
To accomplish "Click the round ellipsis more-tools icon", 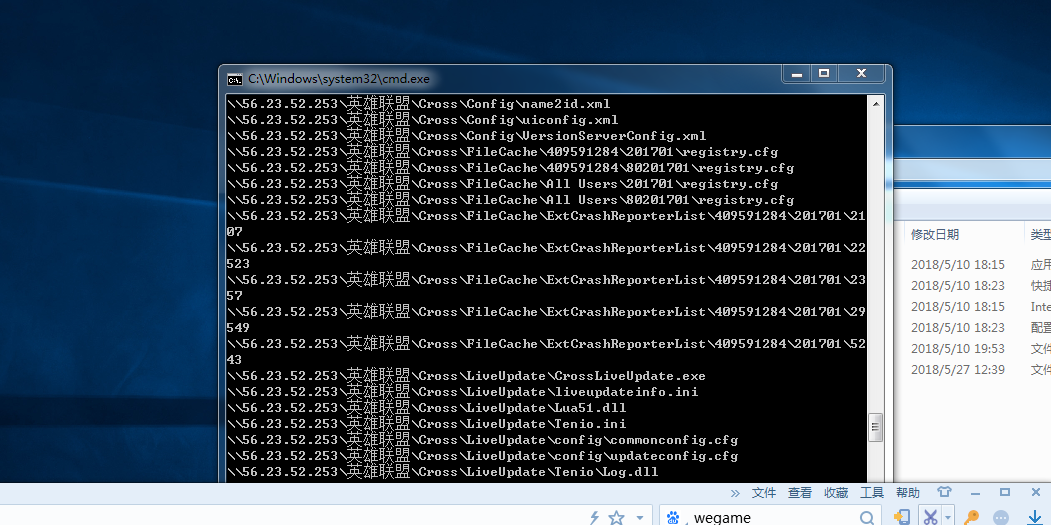I will click(x=1001, y=518).
